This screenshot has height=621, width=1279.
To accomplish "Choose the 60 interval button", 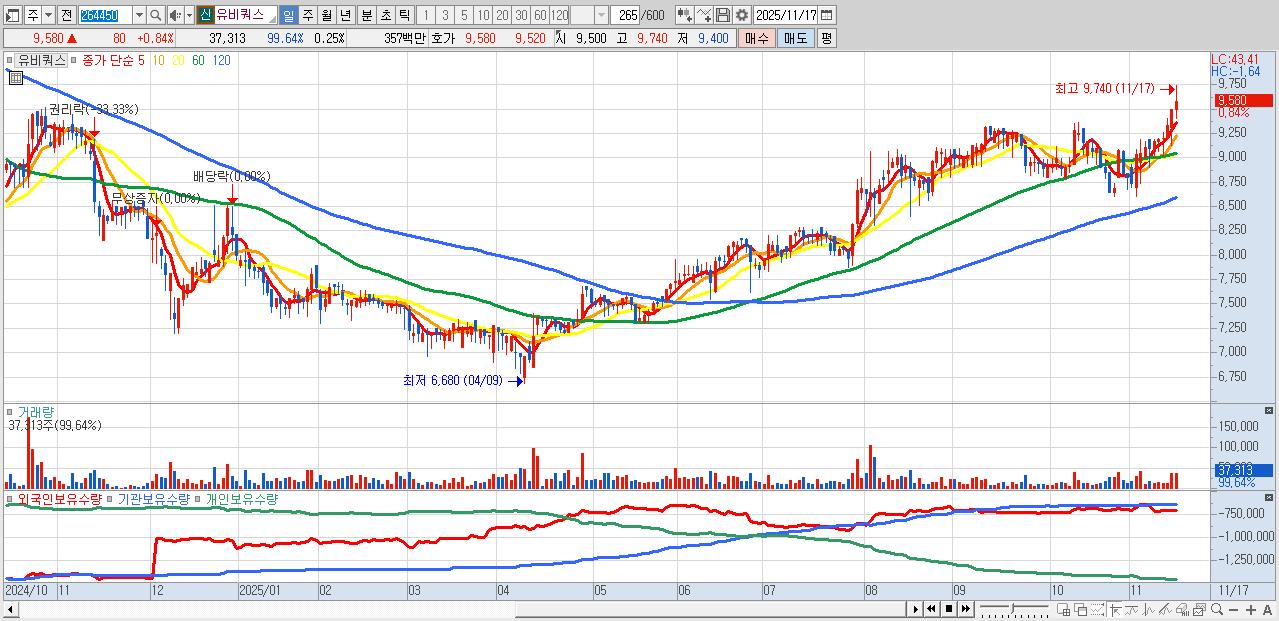I will coord(540,15).
